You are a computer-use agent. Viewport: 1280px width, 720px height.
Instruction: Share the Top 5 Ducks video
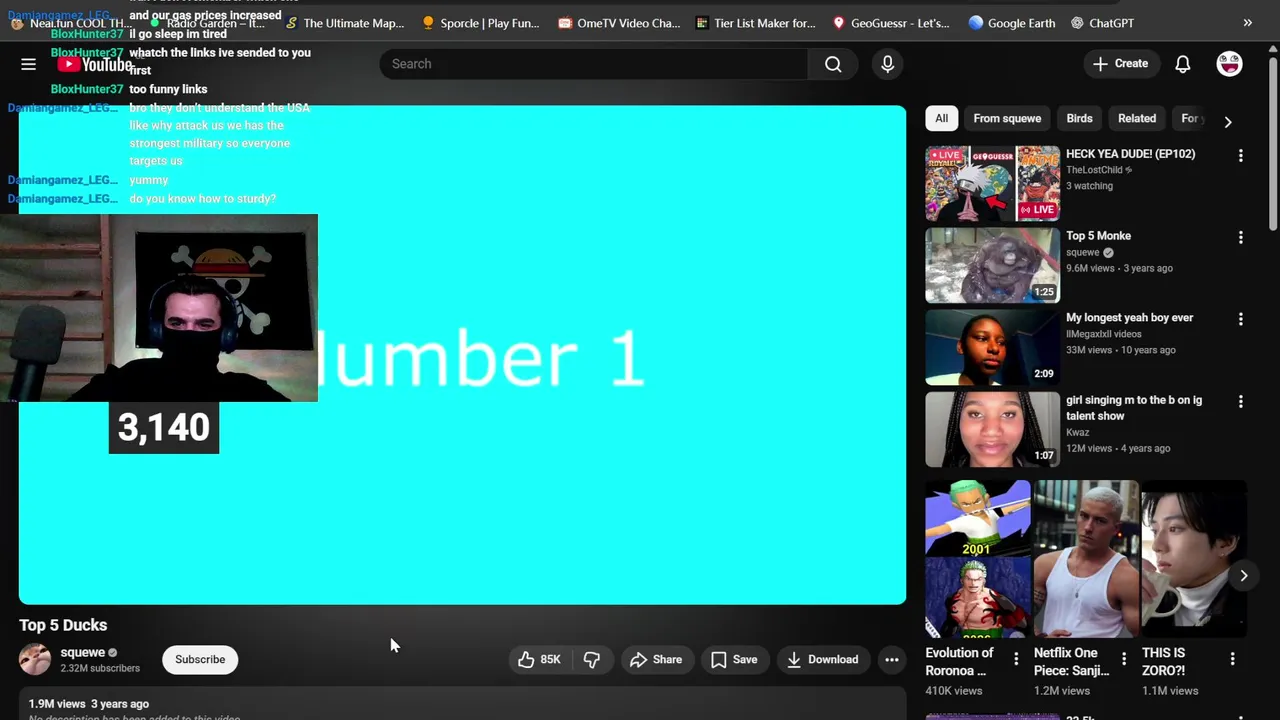656,659
